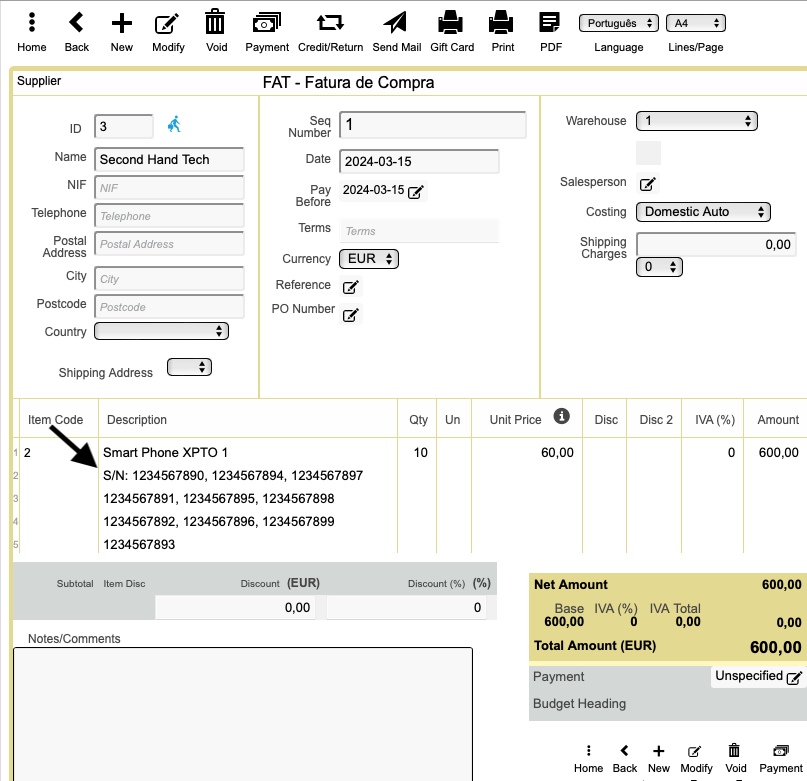Click the bottom Home menu icon

pos(588,758)
